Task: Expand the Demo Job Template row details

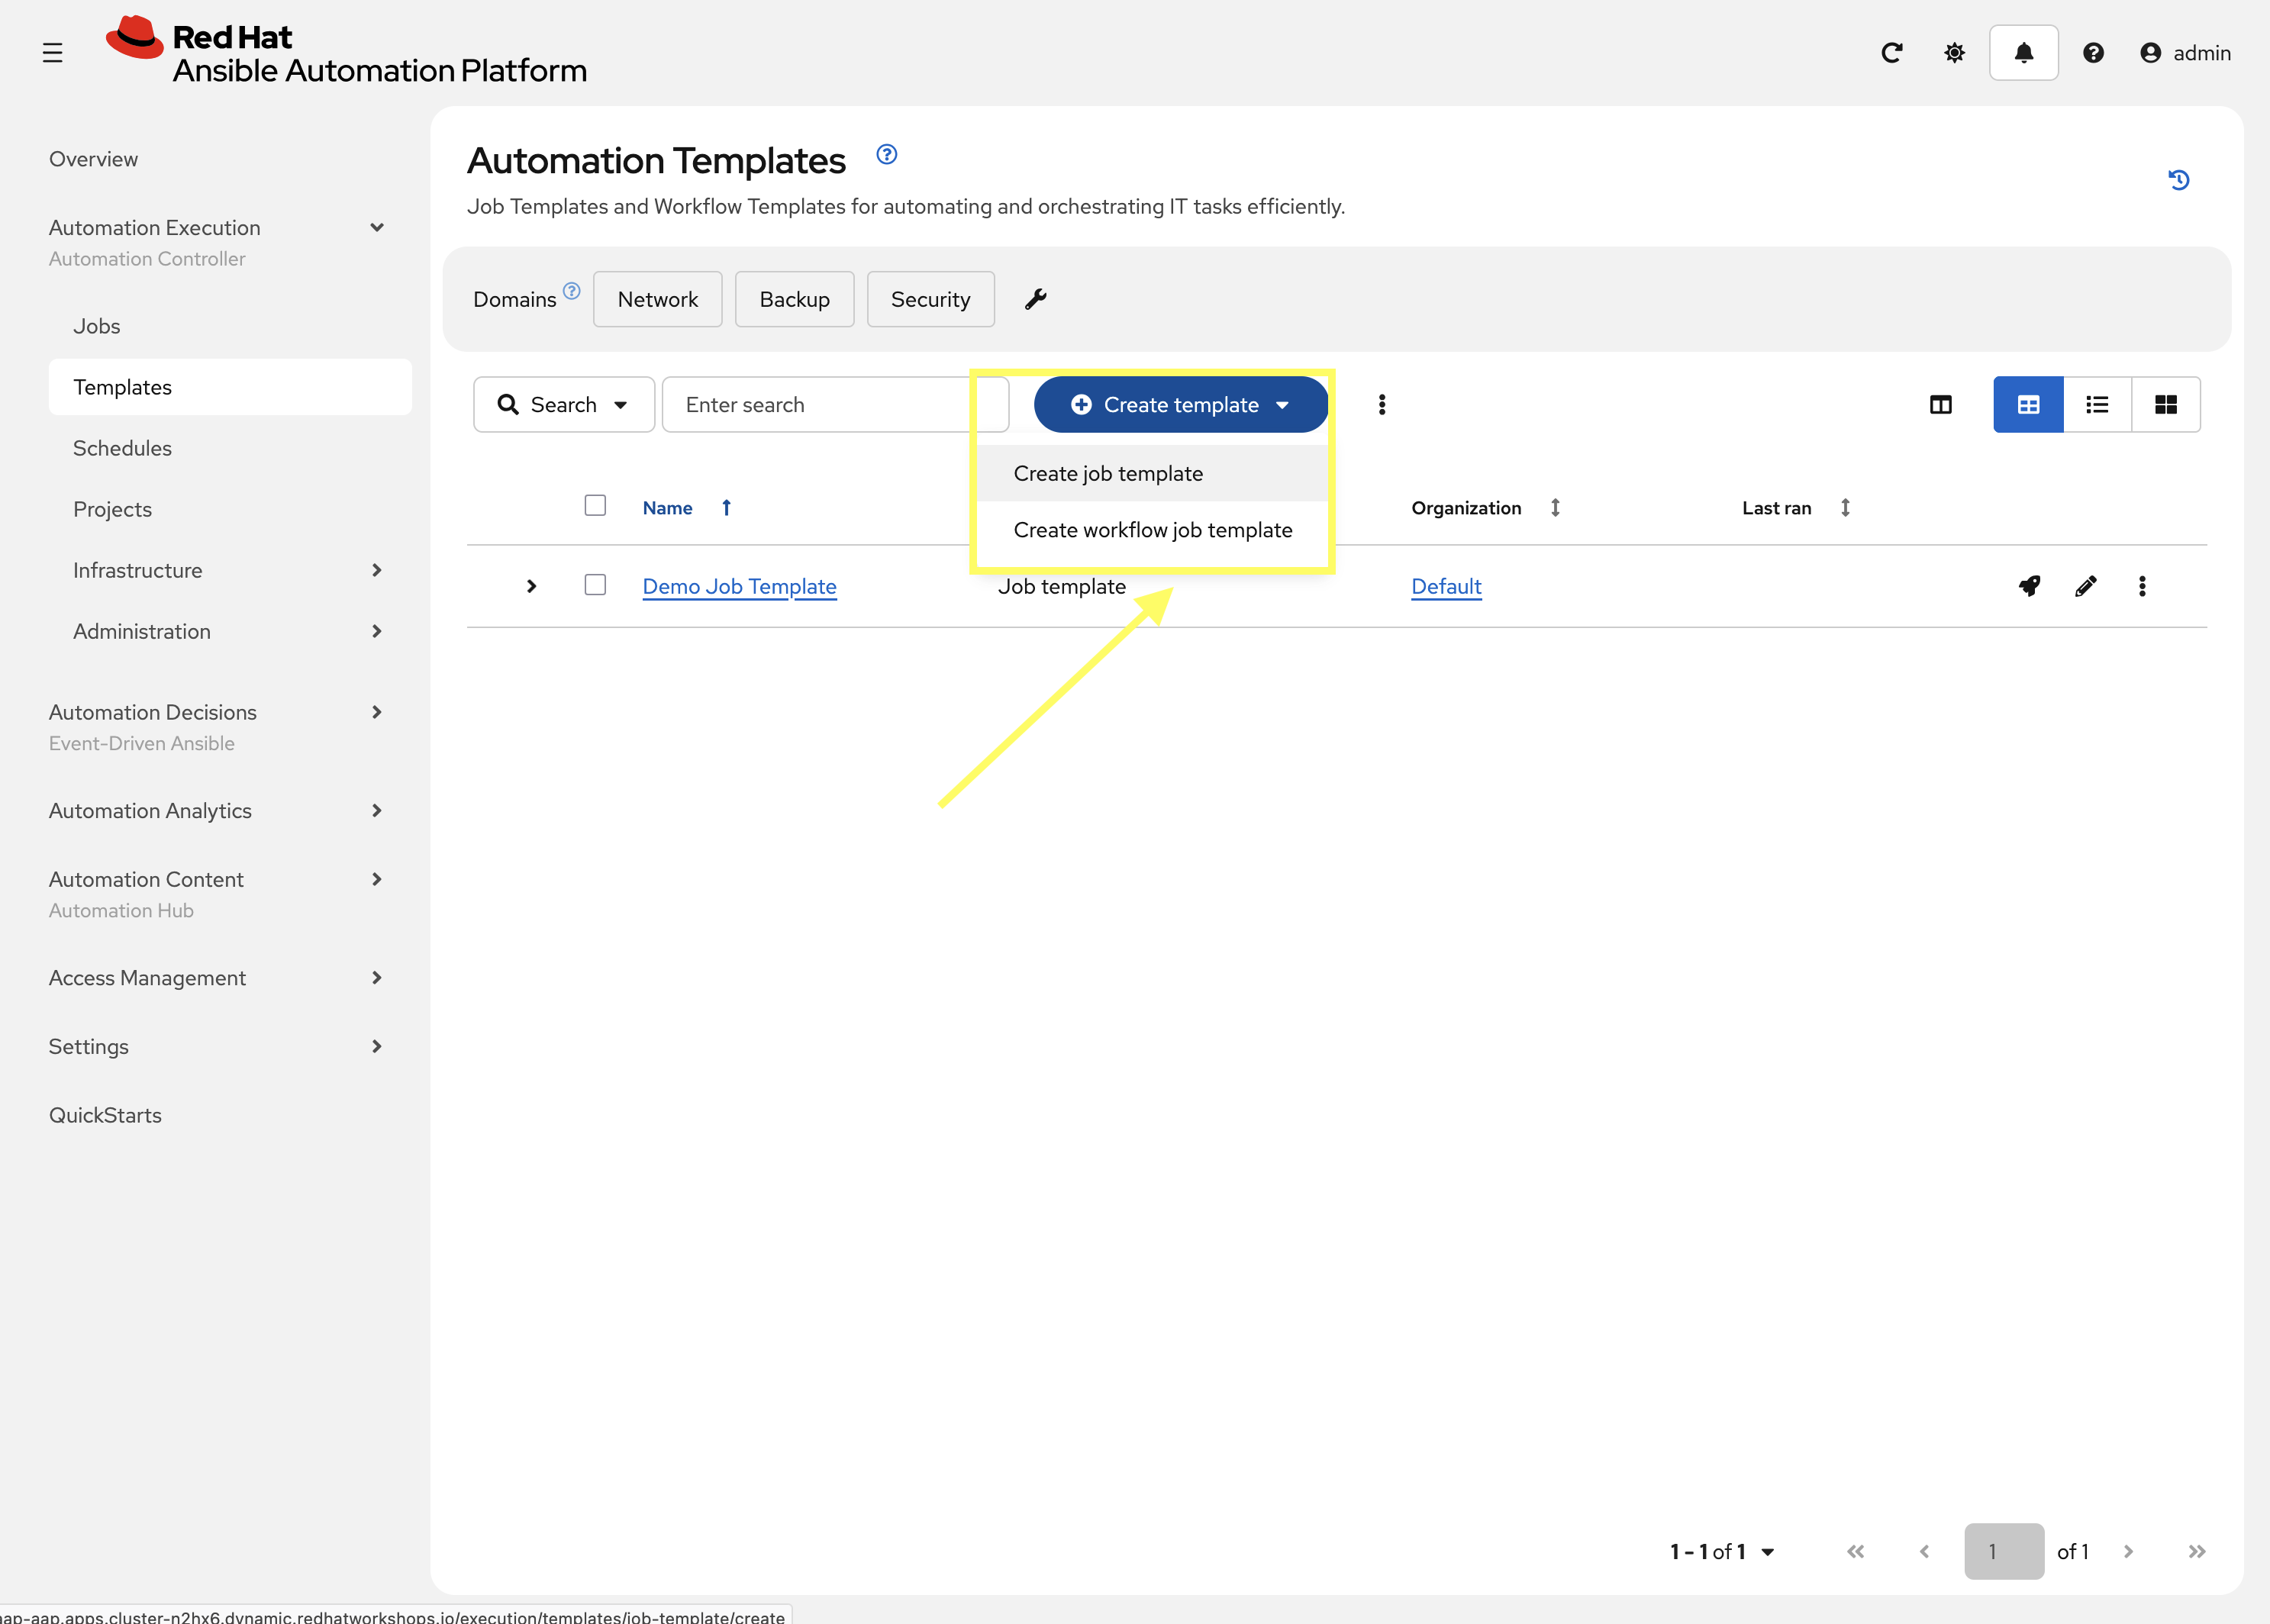Action: point(531,586)
